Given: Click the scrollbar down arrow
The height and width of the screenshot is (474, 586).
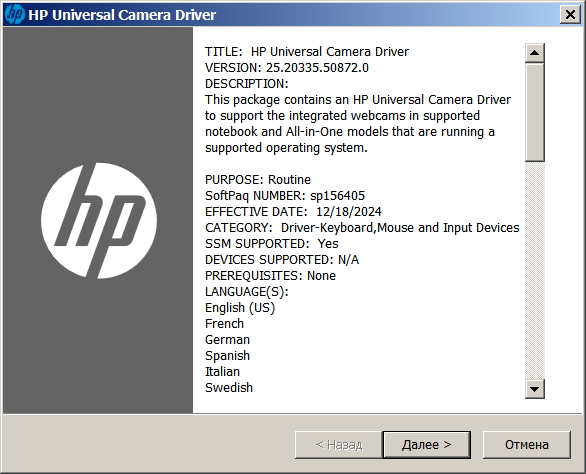Looking at the screenshot, I should pyautogui.click(x=534, y=389).
